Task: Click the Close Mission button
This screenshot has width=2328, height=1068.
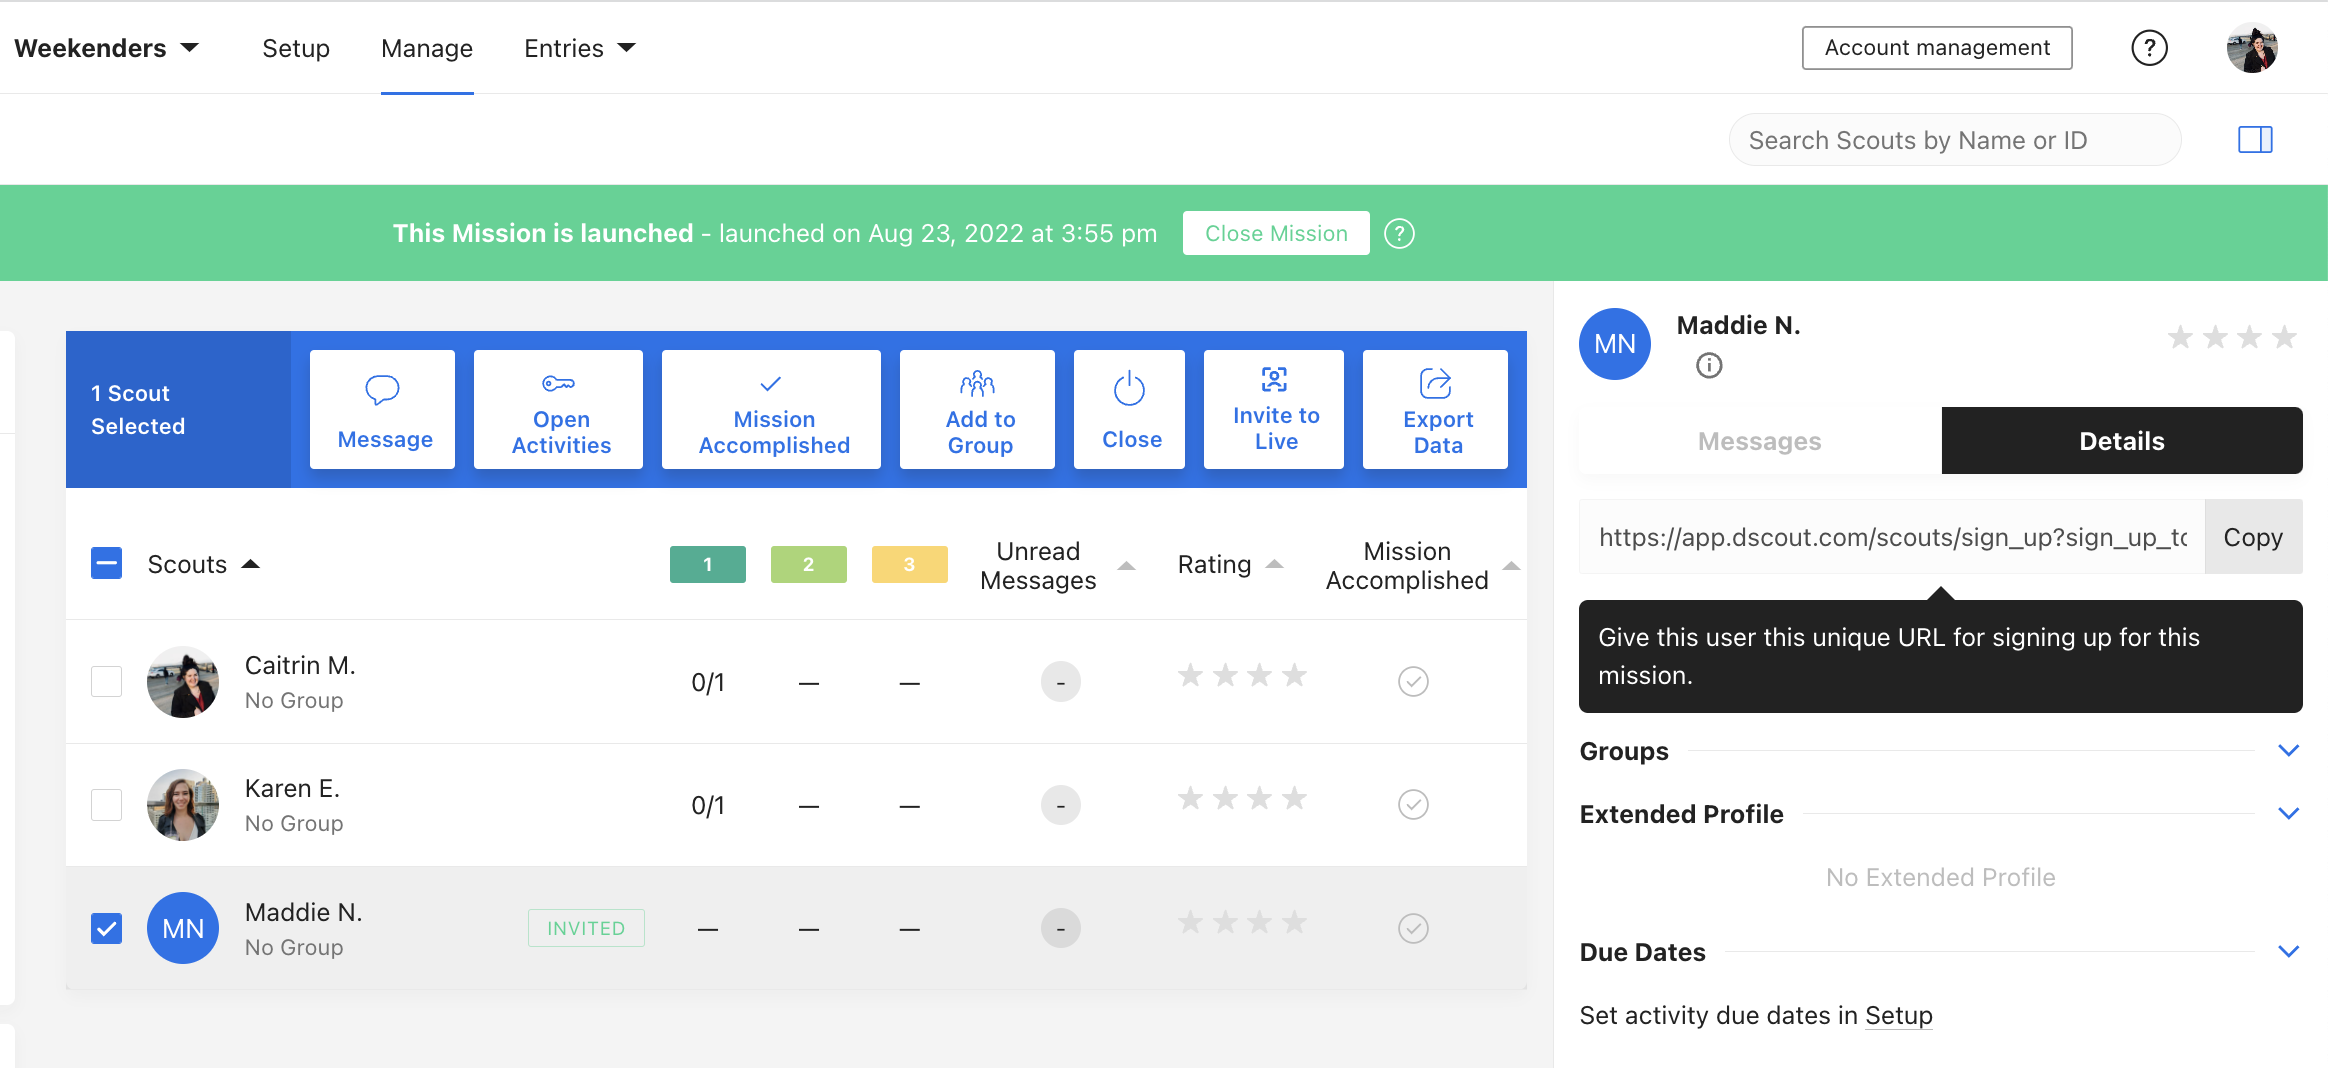Action: [x=1276, y=234]
